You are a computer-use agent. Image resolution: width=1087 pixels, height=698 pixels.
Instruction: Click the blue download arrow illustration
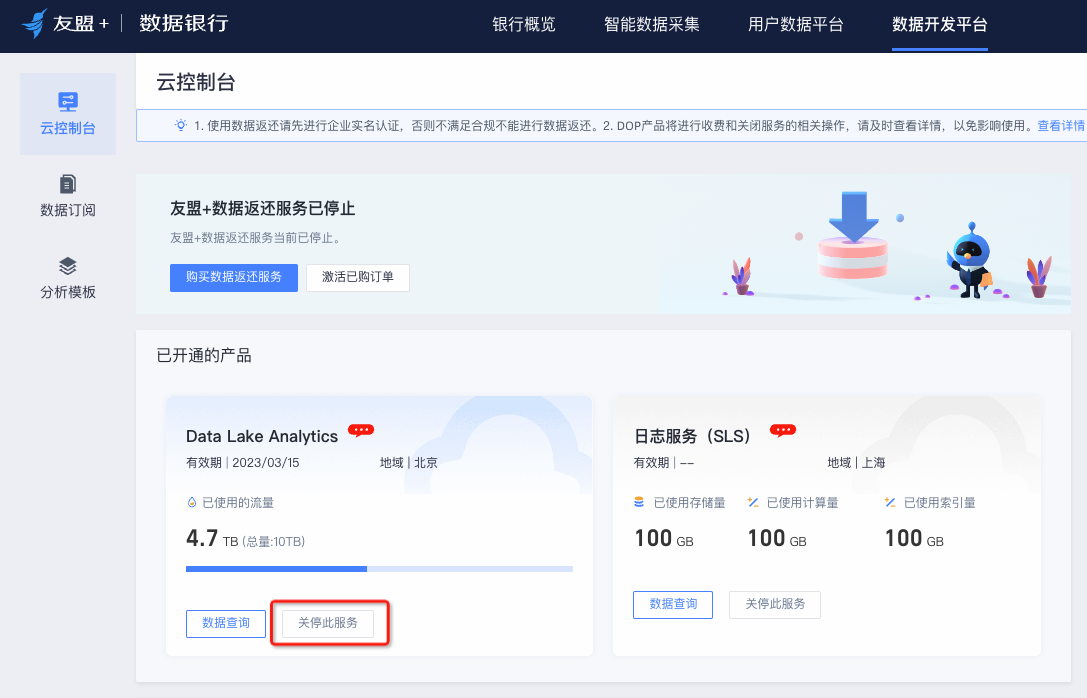click(x=854, y=216)
